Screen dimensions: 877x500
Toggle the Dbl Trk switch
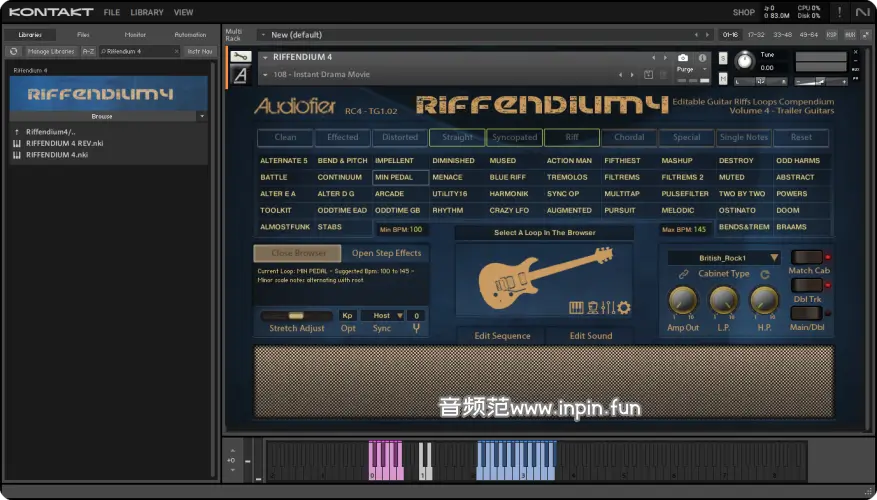806,285
